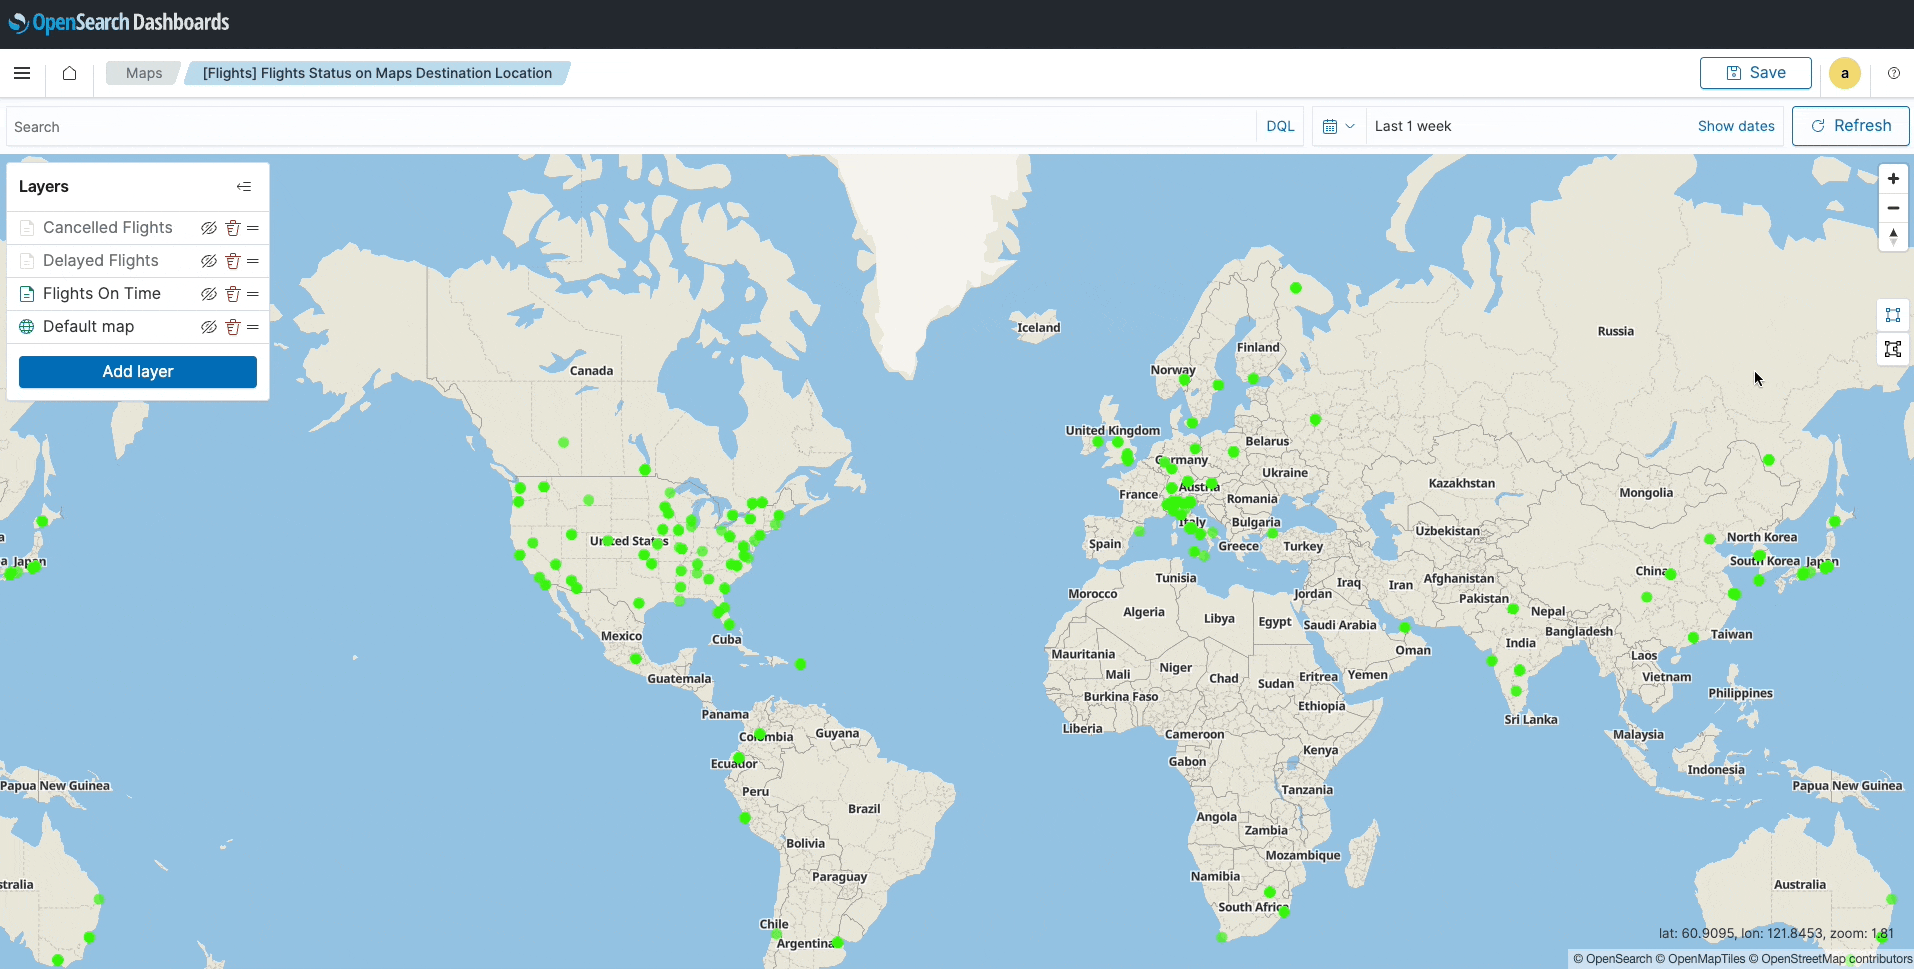Screen dimensions: 1914x969
Task: Hide the Flights On Time layer
Action: coord(208,294)
